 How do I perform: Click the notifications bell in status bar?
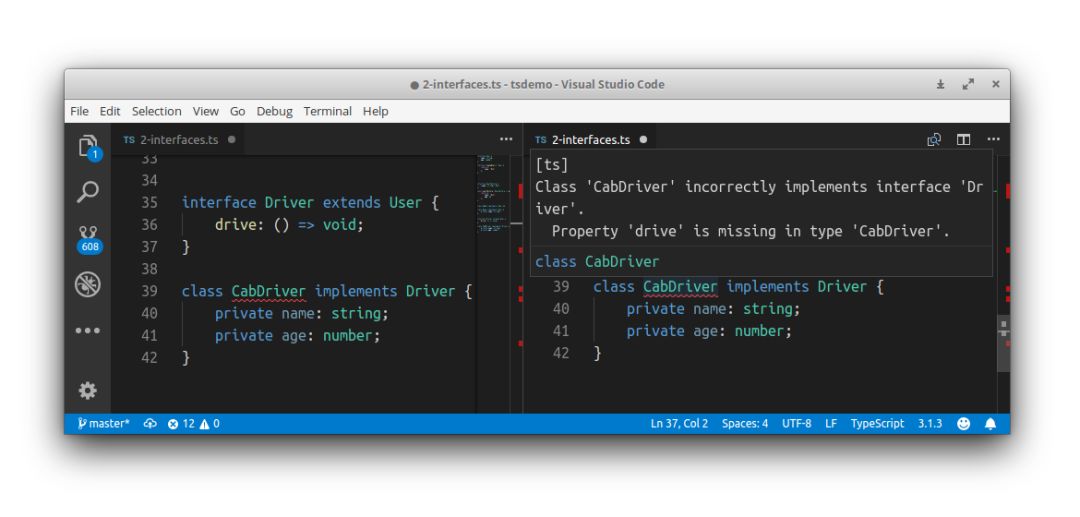click(990, 424)
